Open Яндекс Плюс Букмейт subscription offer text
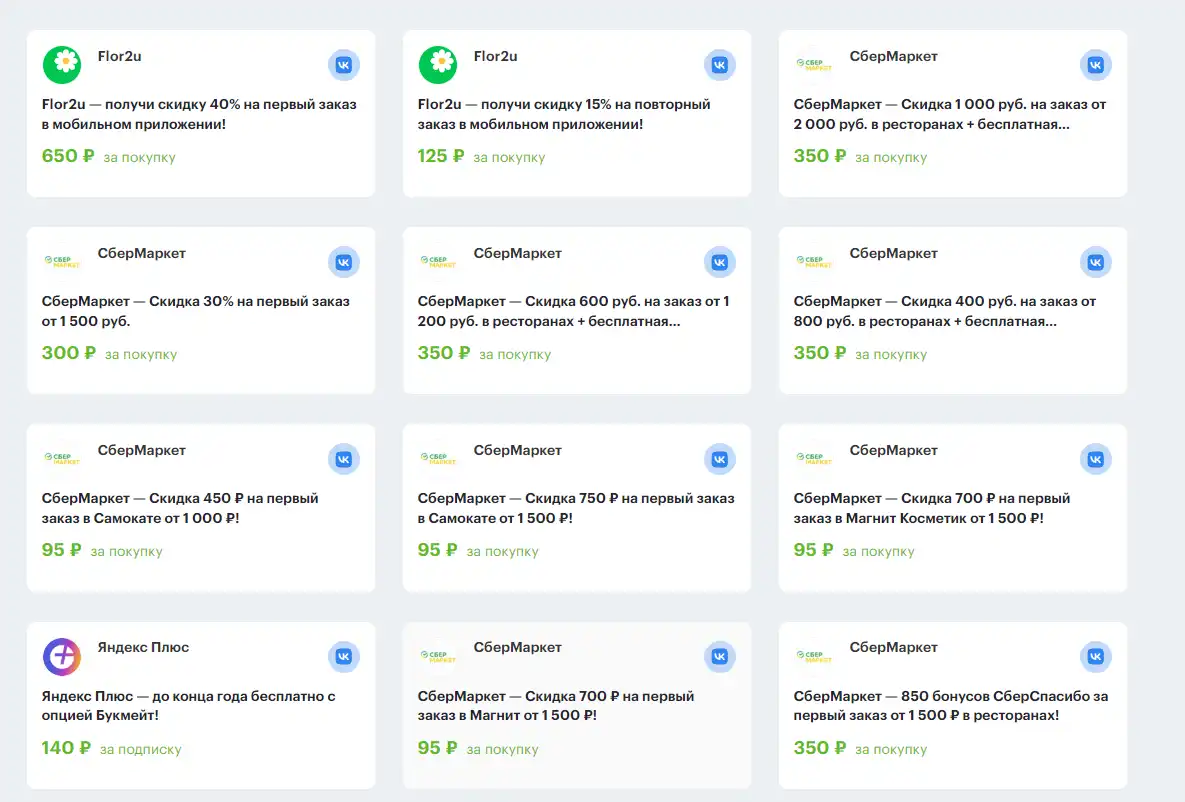 click(x=189, y=705)
